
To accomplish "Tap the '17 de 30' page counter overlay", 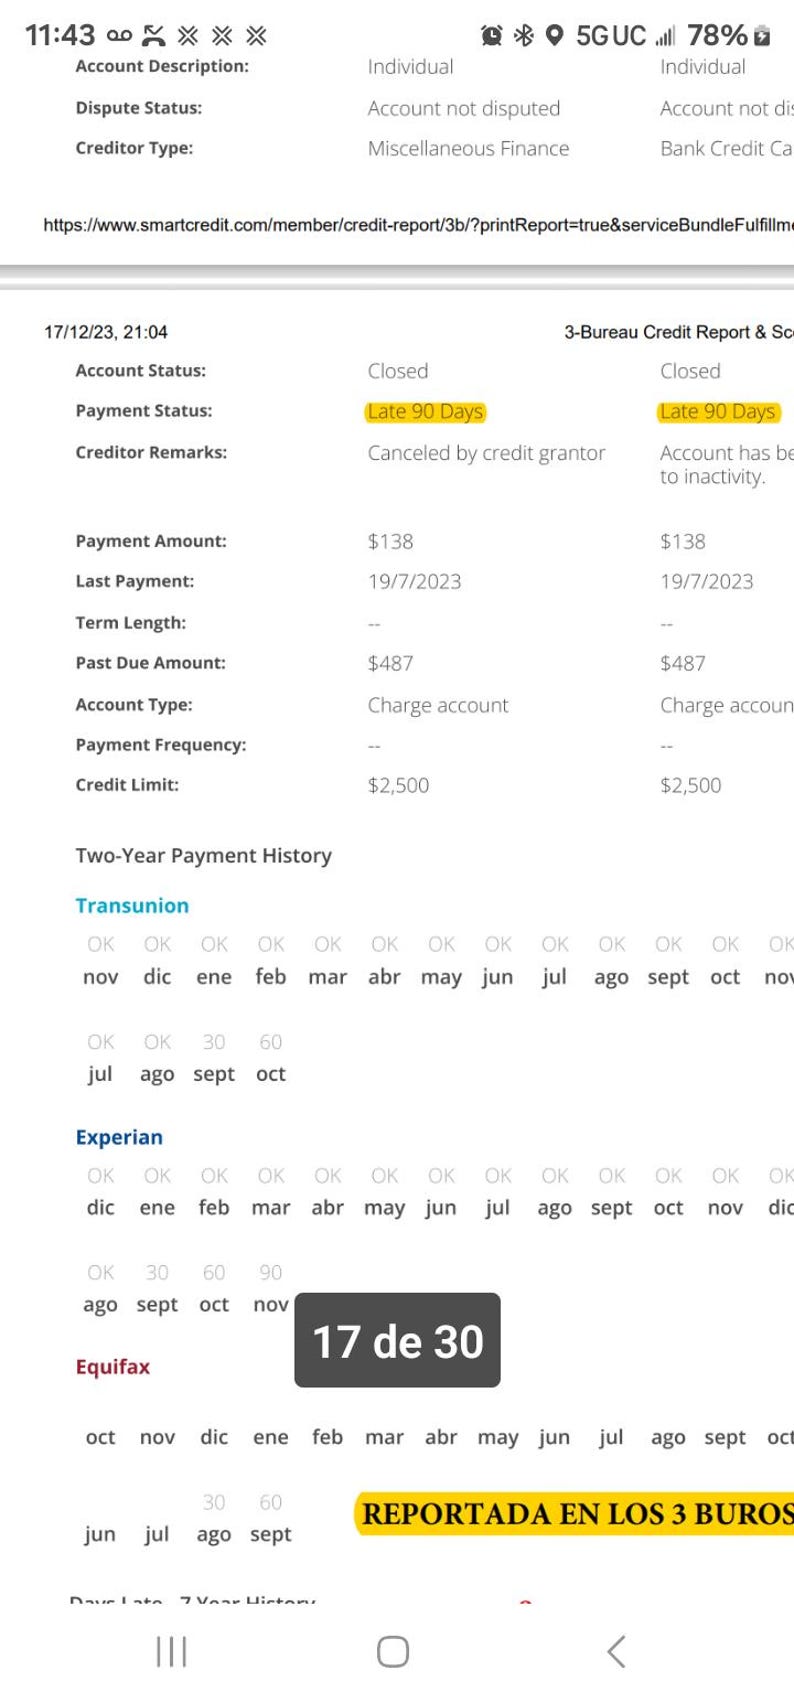I will pos(397,1340).
